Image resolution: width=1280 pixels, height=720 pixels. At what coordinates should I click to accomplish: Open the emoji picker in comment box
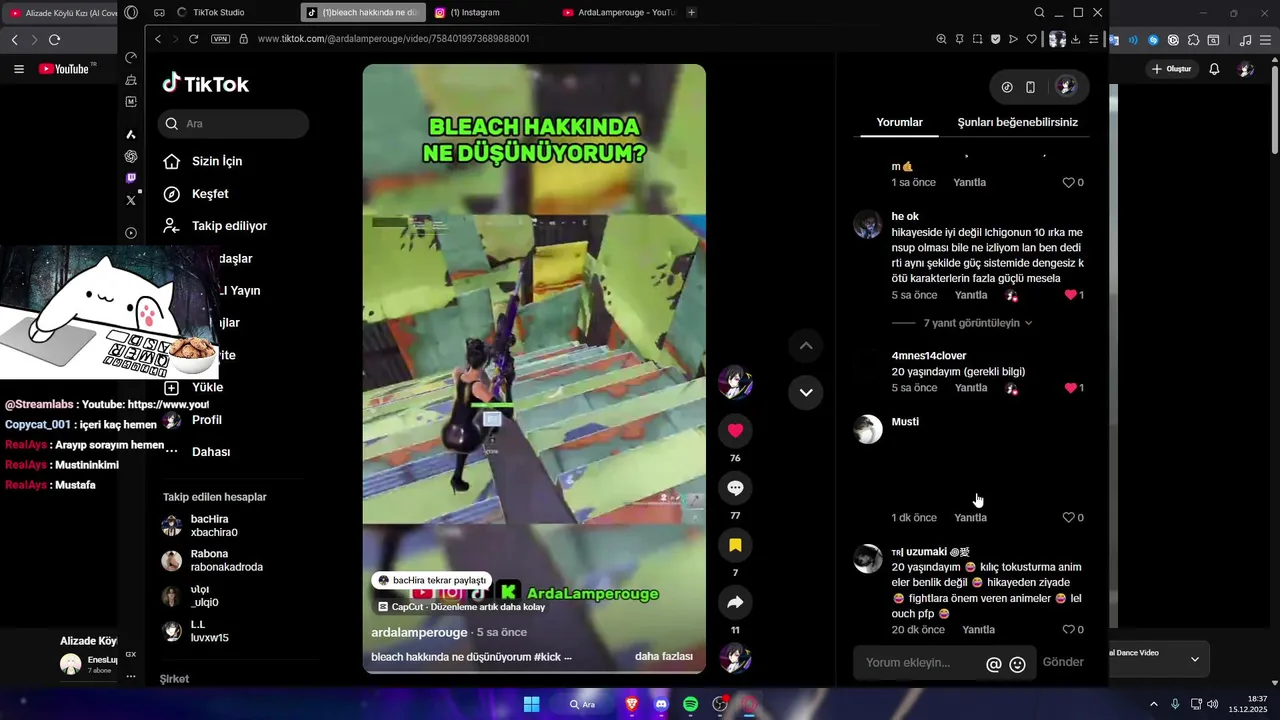(x=1017, y=664)
